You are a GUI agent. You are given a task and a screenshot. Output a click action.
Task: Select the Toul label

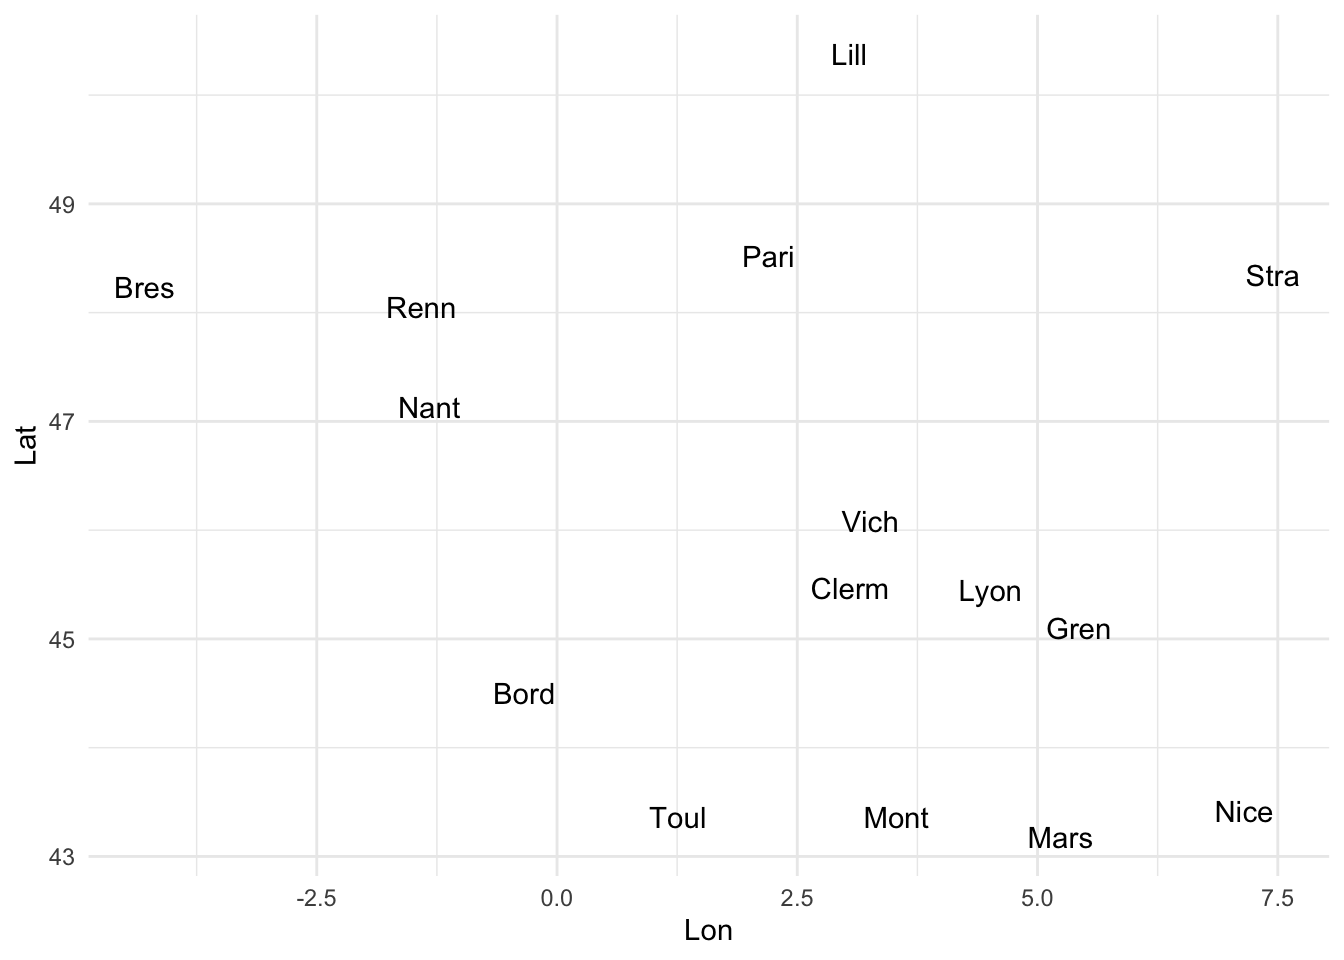[678, 818]
